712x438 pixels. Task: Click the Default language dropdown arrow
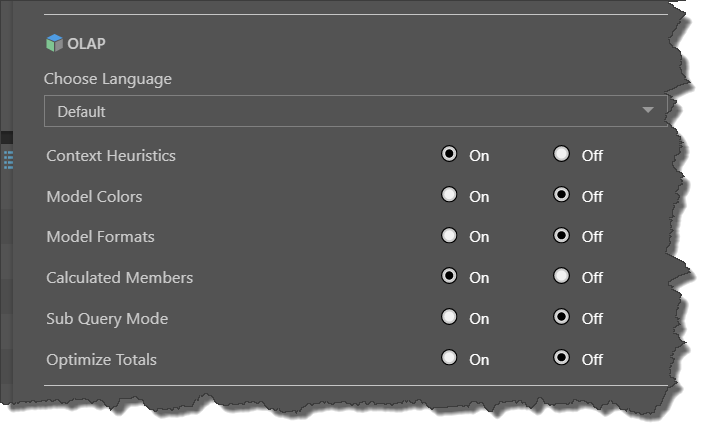pos(648,110)
